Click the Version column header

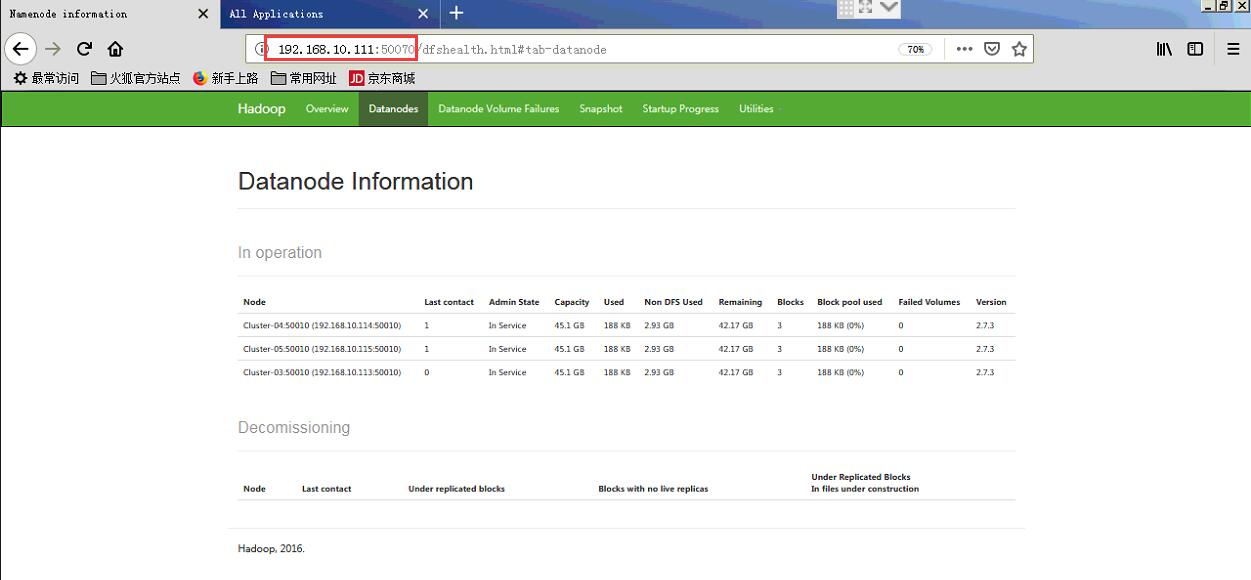click(x=991, y=302)
